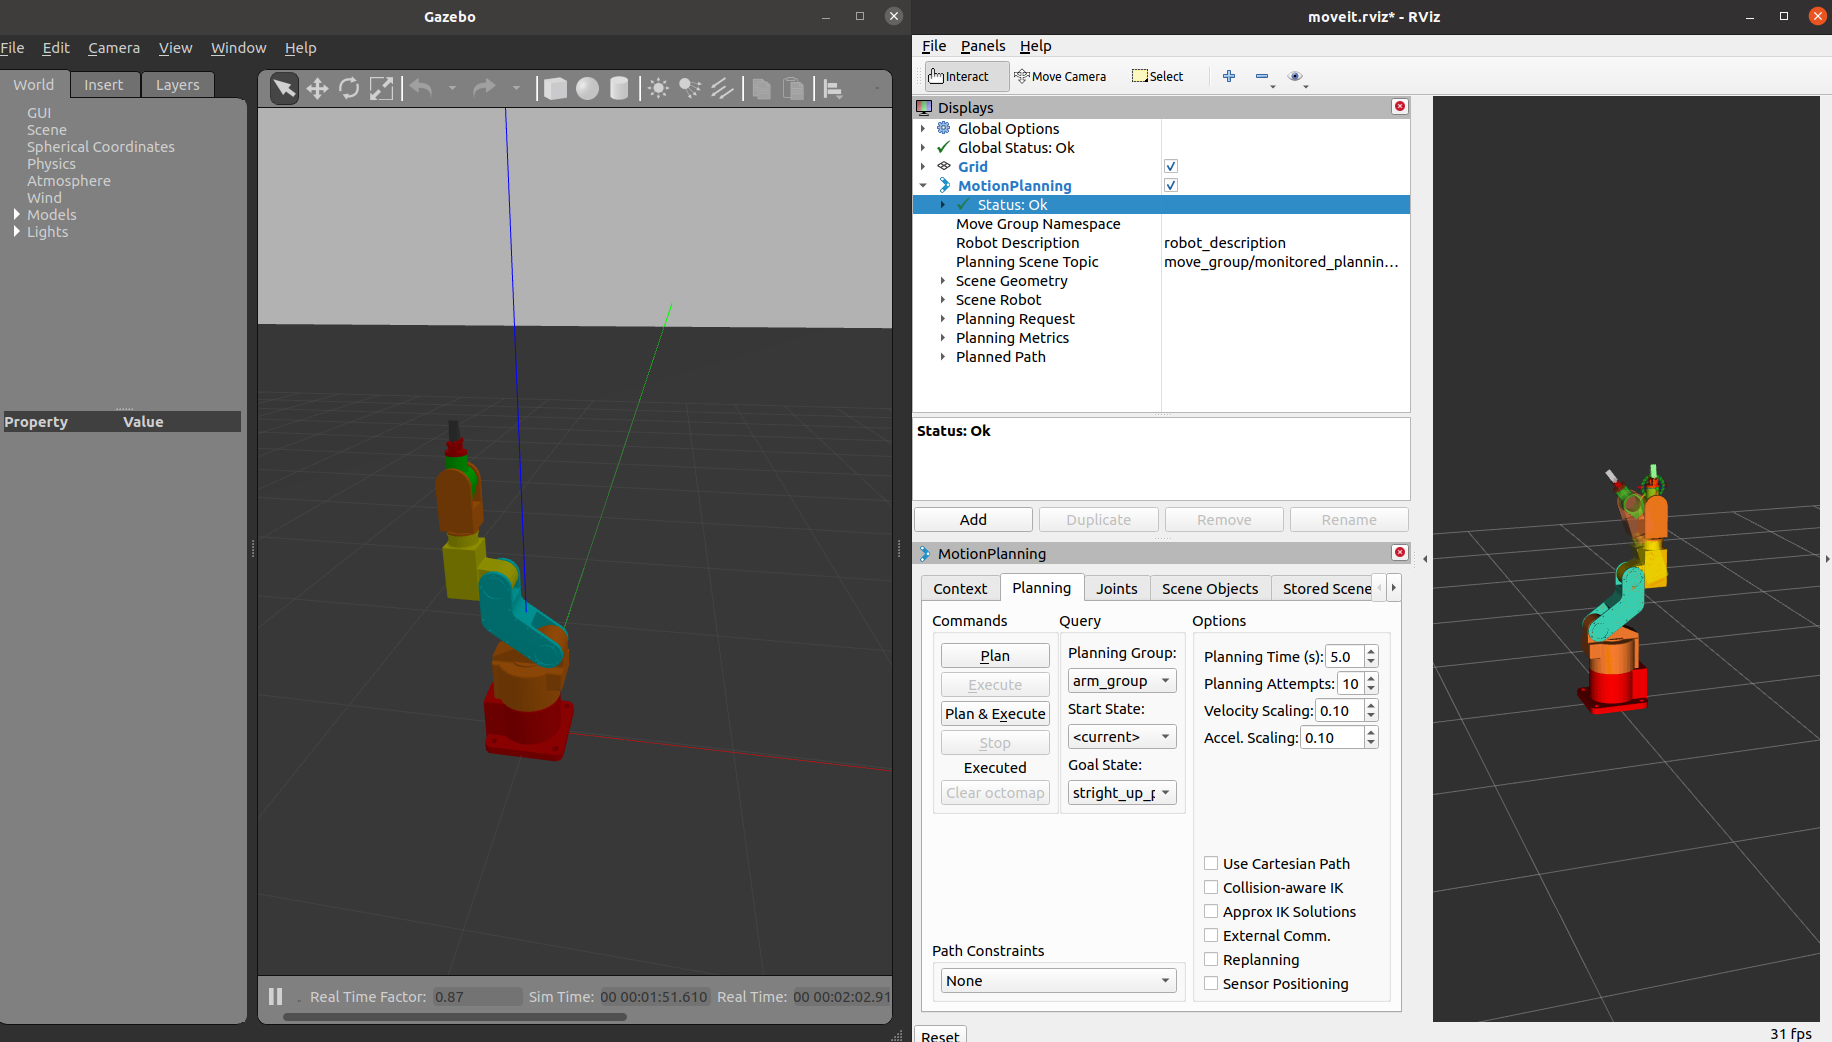Click the Add display button
Screen dimensions: 1832x1042
(973, 520)
